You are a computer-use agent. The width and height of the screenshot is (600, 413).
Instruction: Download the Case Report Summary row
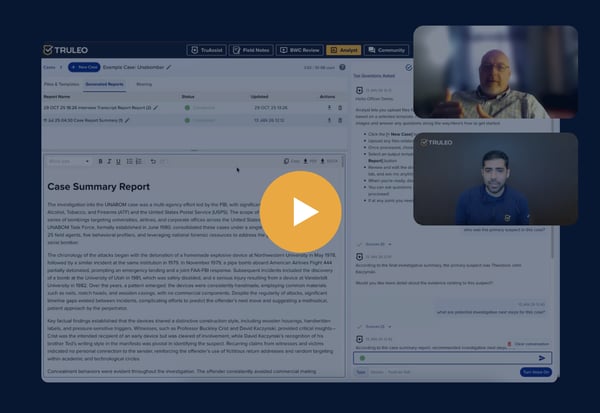pyautogui.click(x=329, y=121)
